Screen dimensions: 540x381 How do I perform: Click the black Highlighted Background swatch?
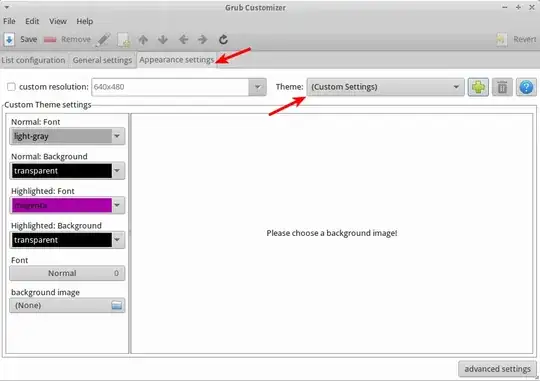[62, 240]
